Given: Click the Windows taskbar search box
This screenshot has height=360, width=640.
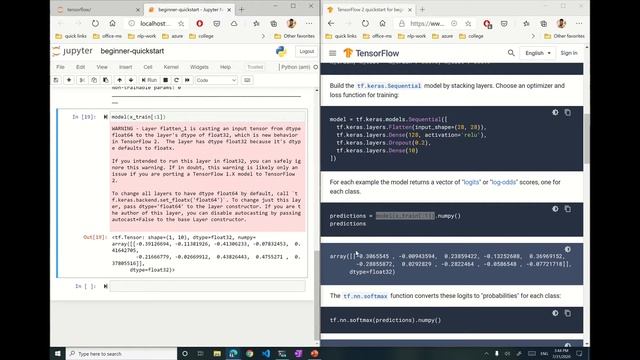Looking at the screenshot, I should pos(122,353).
